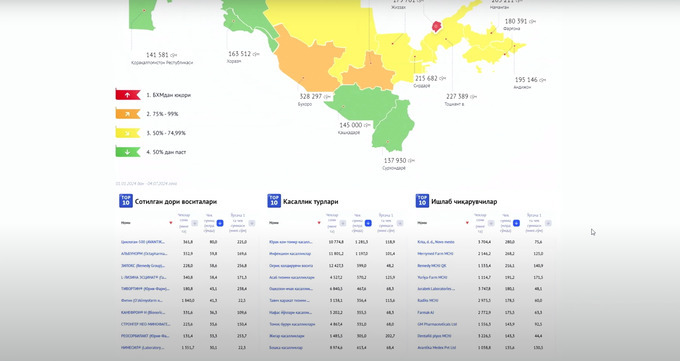Sort Касаллик турлари by average check sum
Image resolution: width=680 pixels, height=361 pixels.
click(400, 223)
